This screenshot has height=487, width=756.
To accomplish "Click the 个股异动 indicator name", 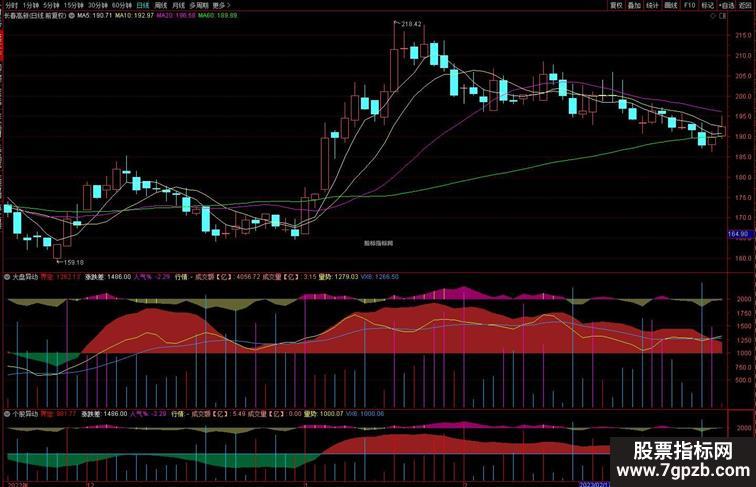I will pos(25,414).
